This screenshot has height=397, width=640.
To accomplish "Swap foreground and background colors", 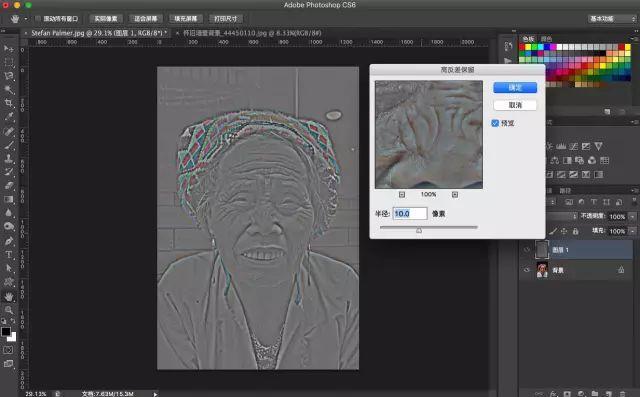I will click(x=13, y=321).
